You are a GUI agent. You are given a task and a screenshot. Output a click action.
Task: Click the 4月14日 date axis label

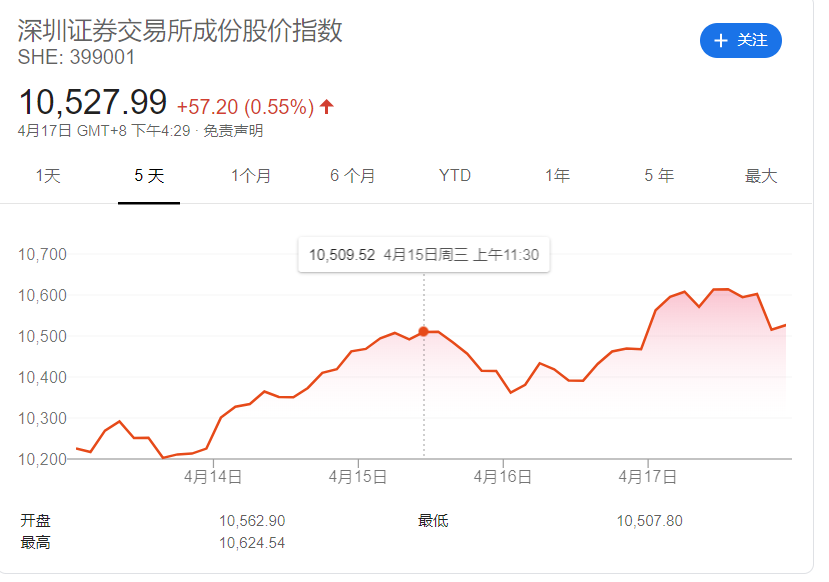[x=212, y=477]
